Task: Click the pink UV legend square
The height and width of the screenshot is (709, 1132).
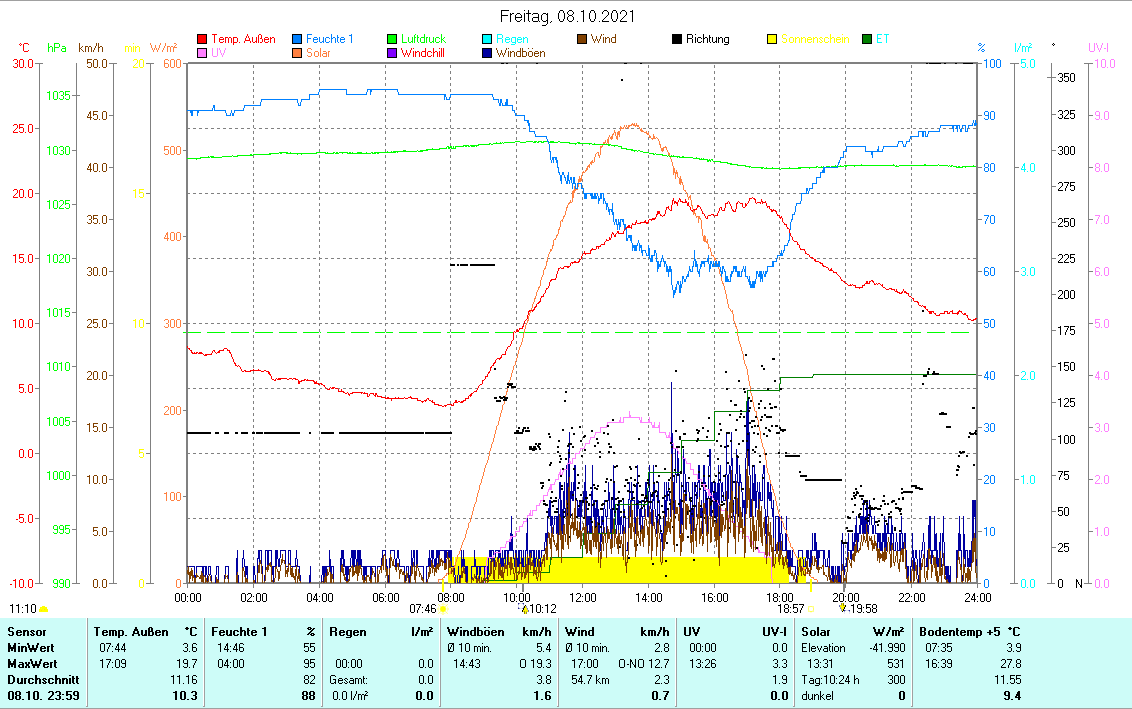Action: (x=203, y=52)
